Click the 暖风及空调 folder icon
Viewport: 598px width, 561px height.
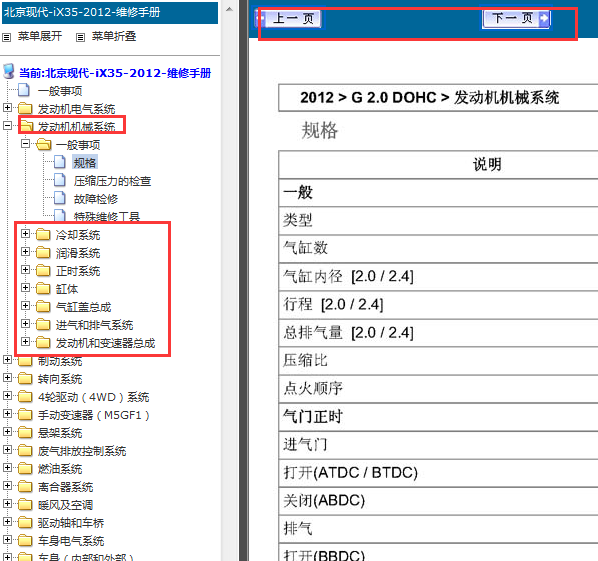pyautogui.click(x=25, y=504)
